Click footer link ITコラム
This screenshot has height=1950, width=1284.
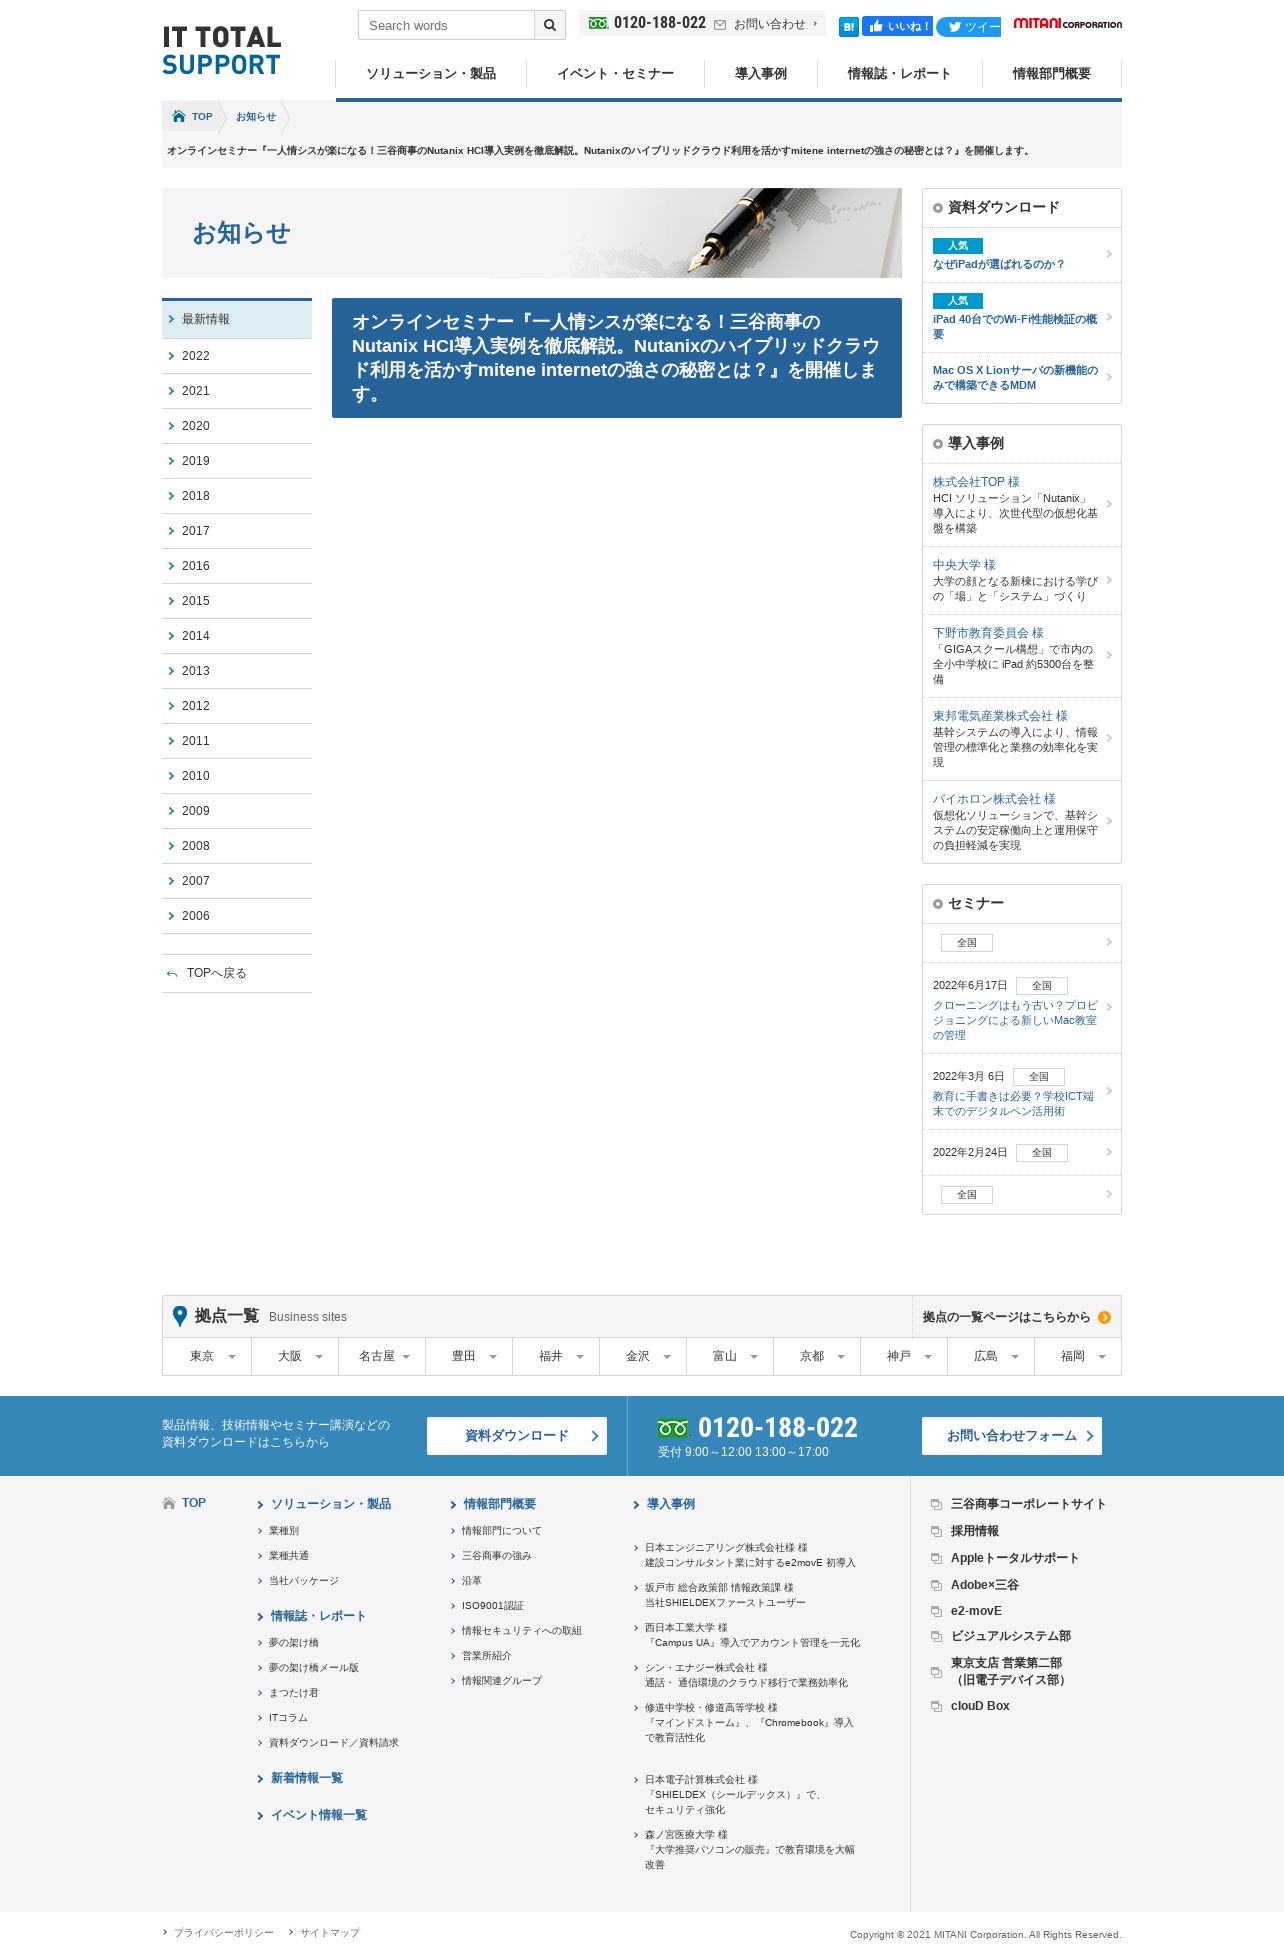288,1718
